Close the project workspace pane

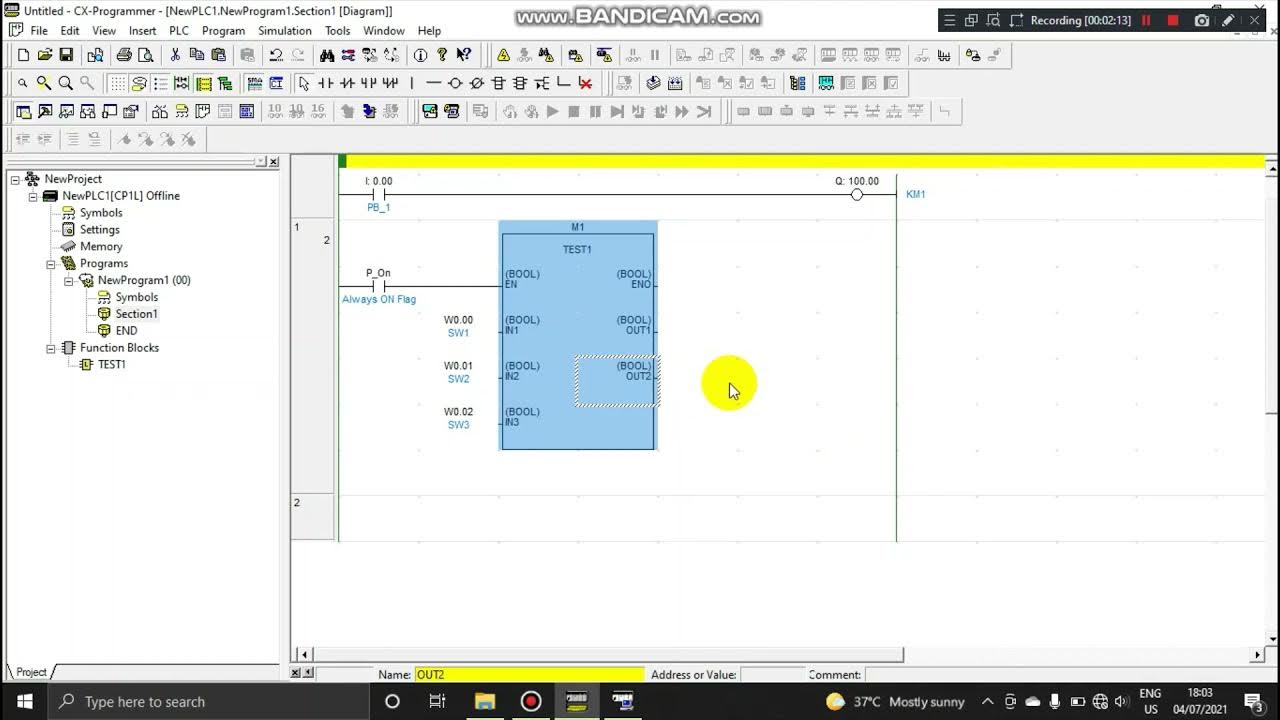274,161
